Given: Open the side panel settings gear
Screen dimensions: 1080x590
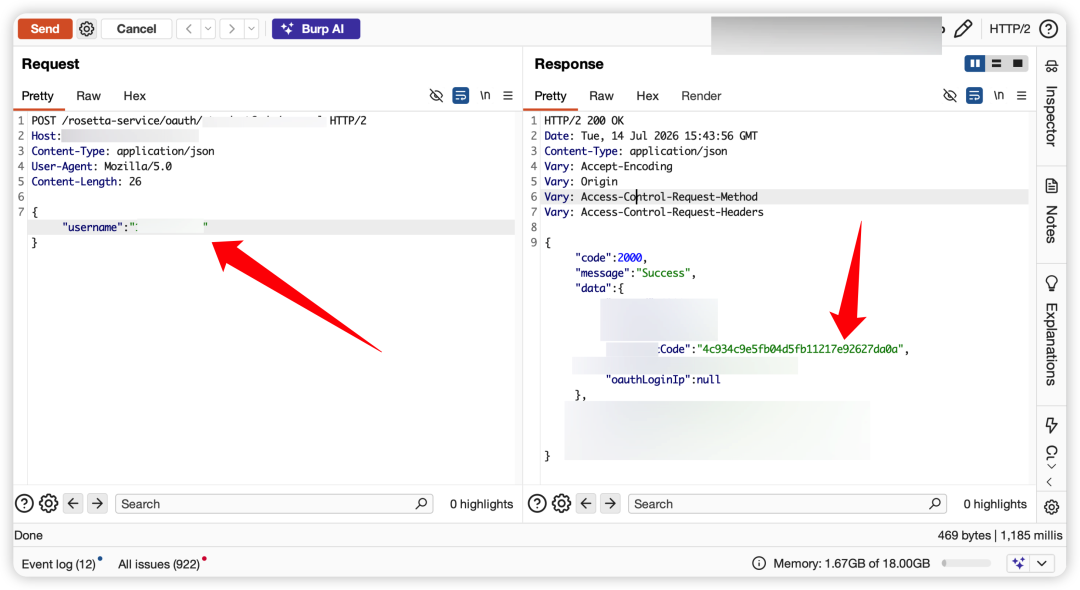Looking at the screenshot, I should tap(1051, 507).
